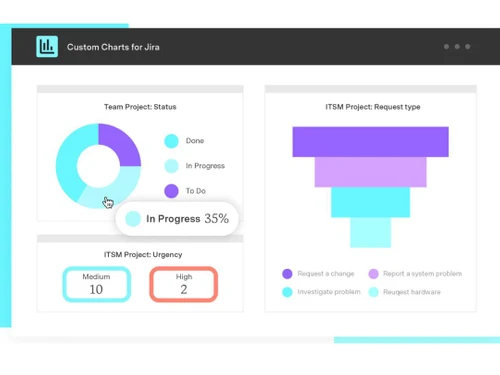Select the top purple funnel bar
This screenshot has width=500, height=375.
coord(371,142)
